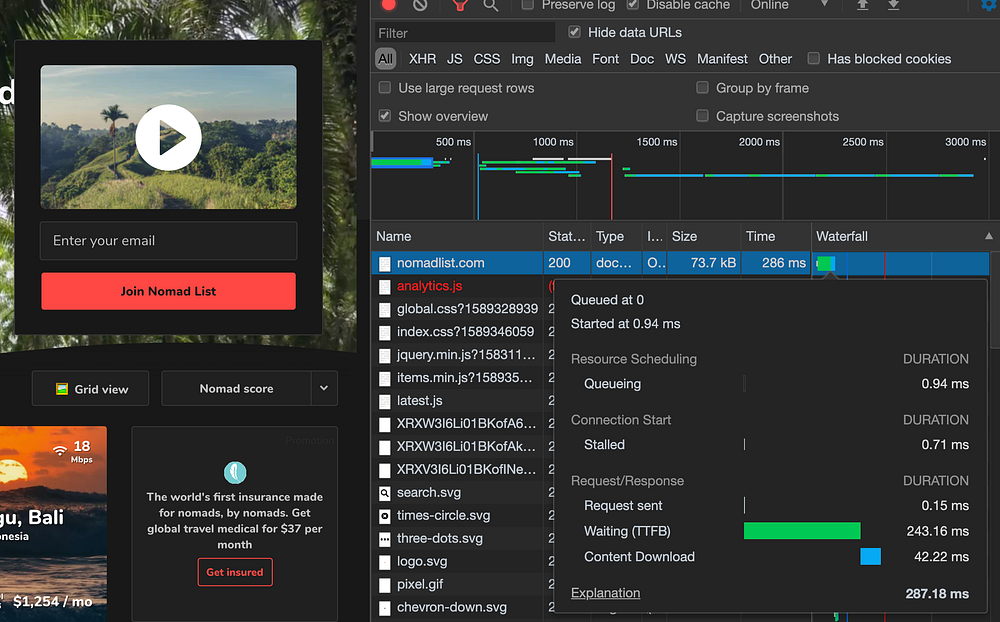The image size is (1000, 622).
Task: Click the analytics.js file icon
Action: click(x=385, y=286)
